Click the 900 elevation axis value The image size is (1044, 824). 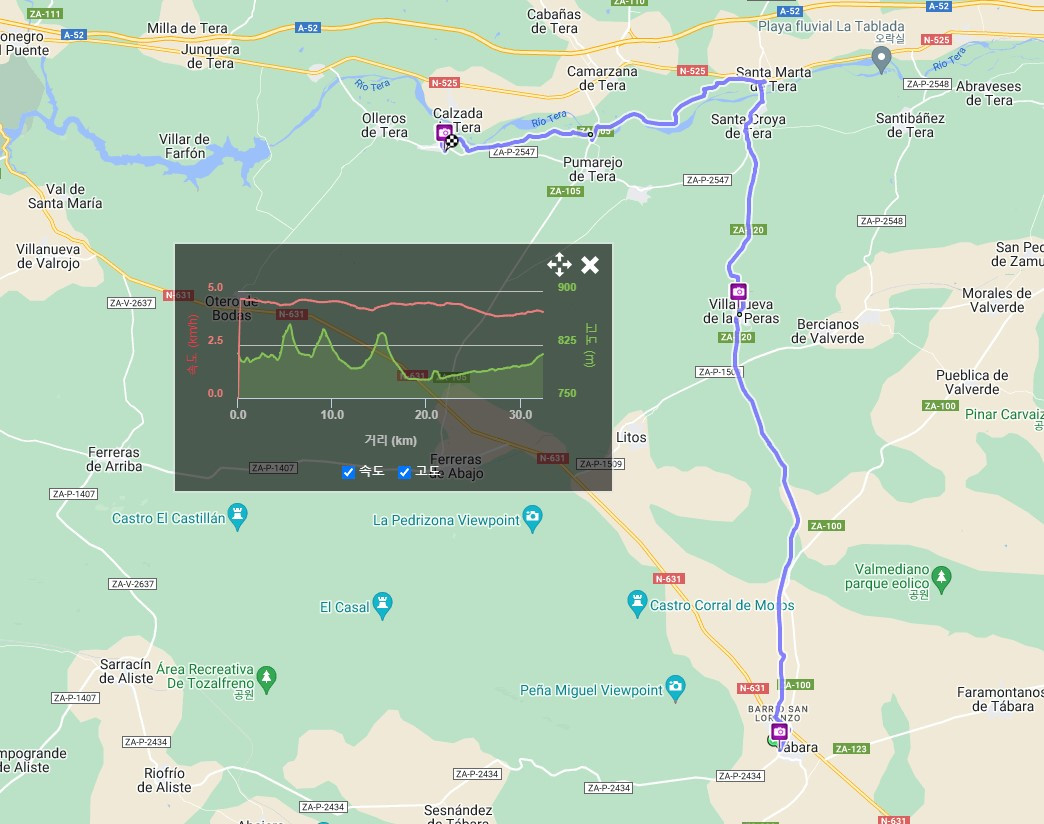pyautogui.click(x=567, y=287)
